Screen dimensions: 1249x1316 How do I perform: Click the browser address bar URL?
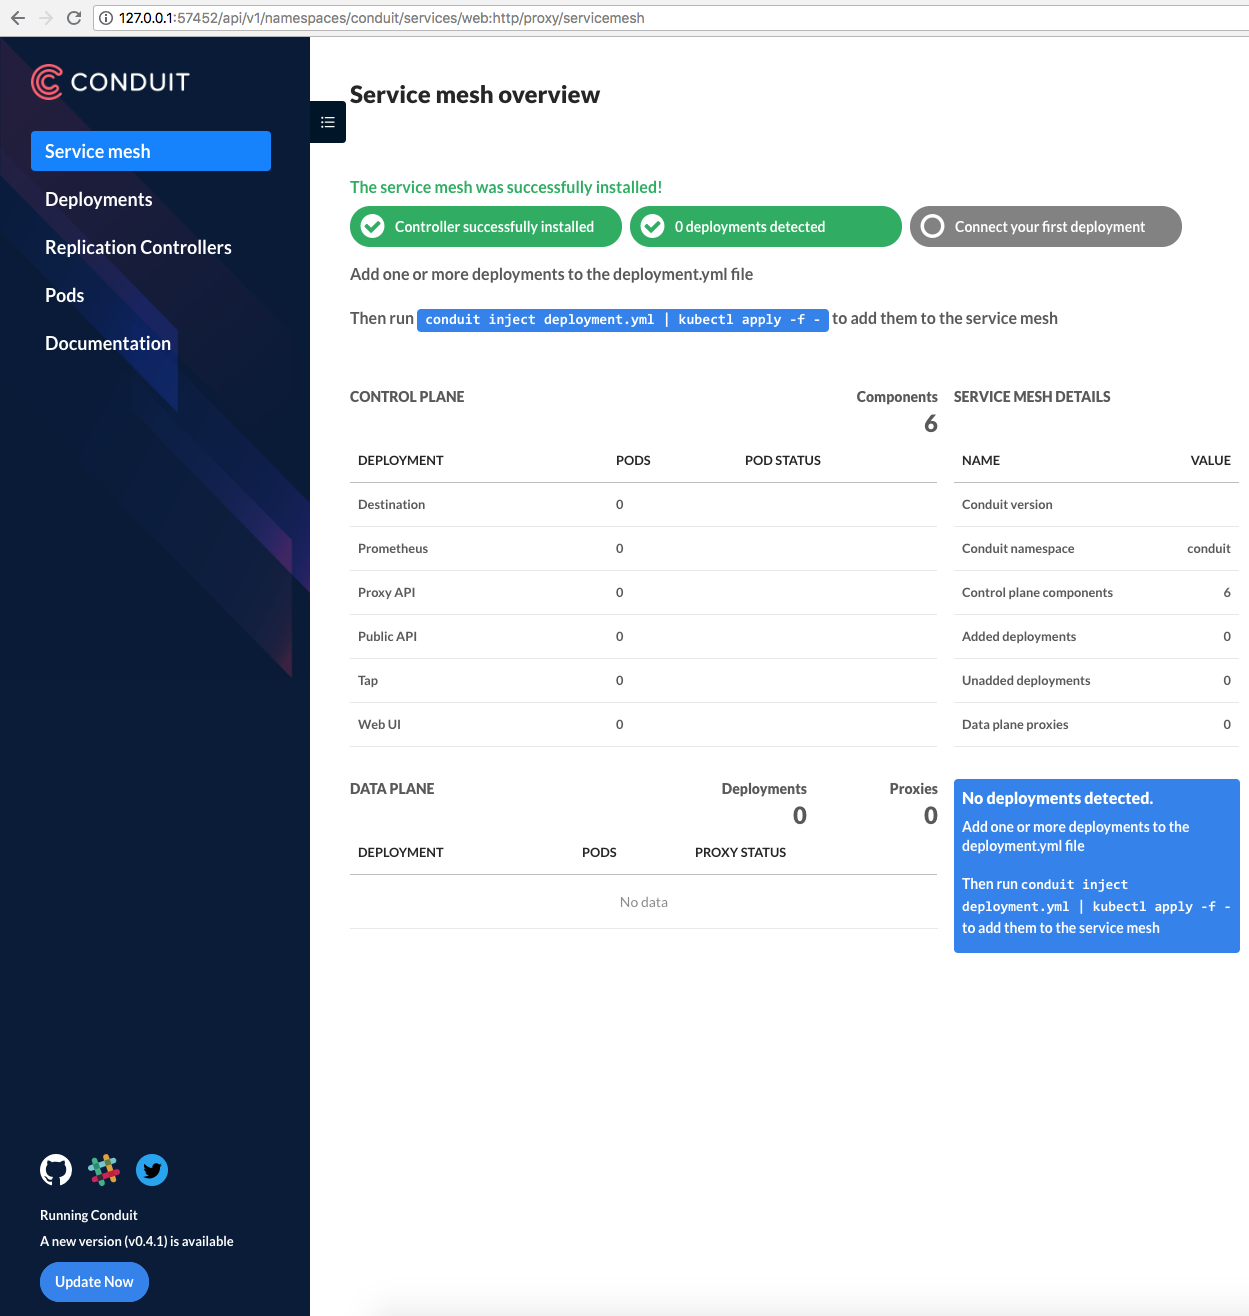tap(381, 18)
